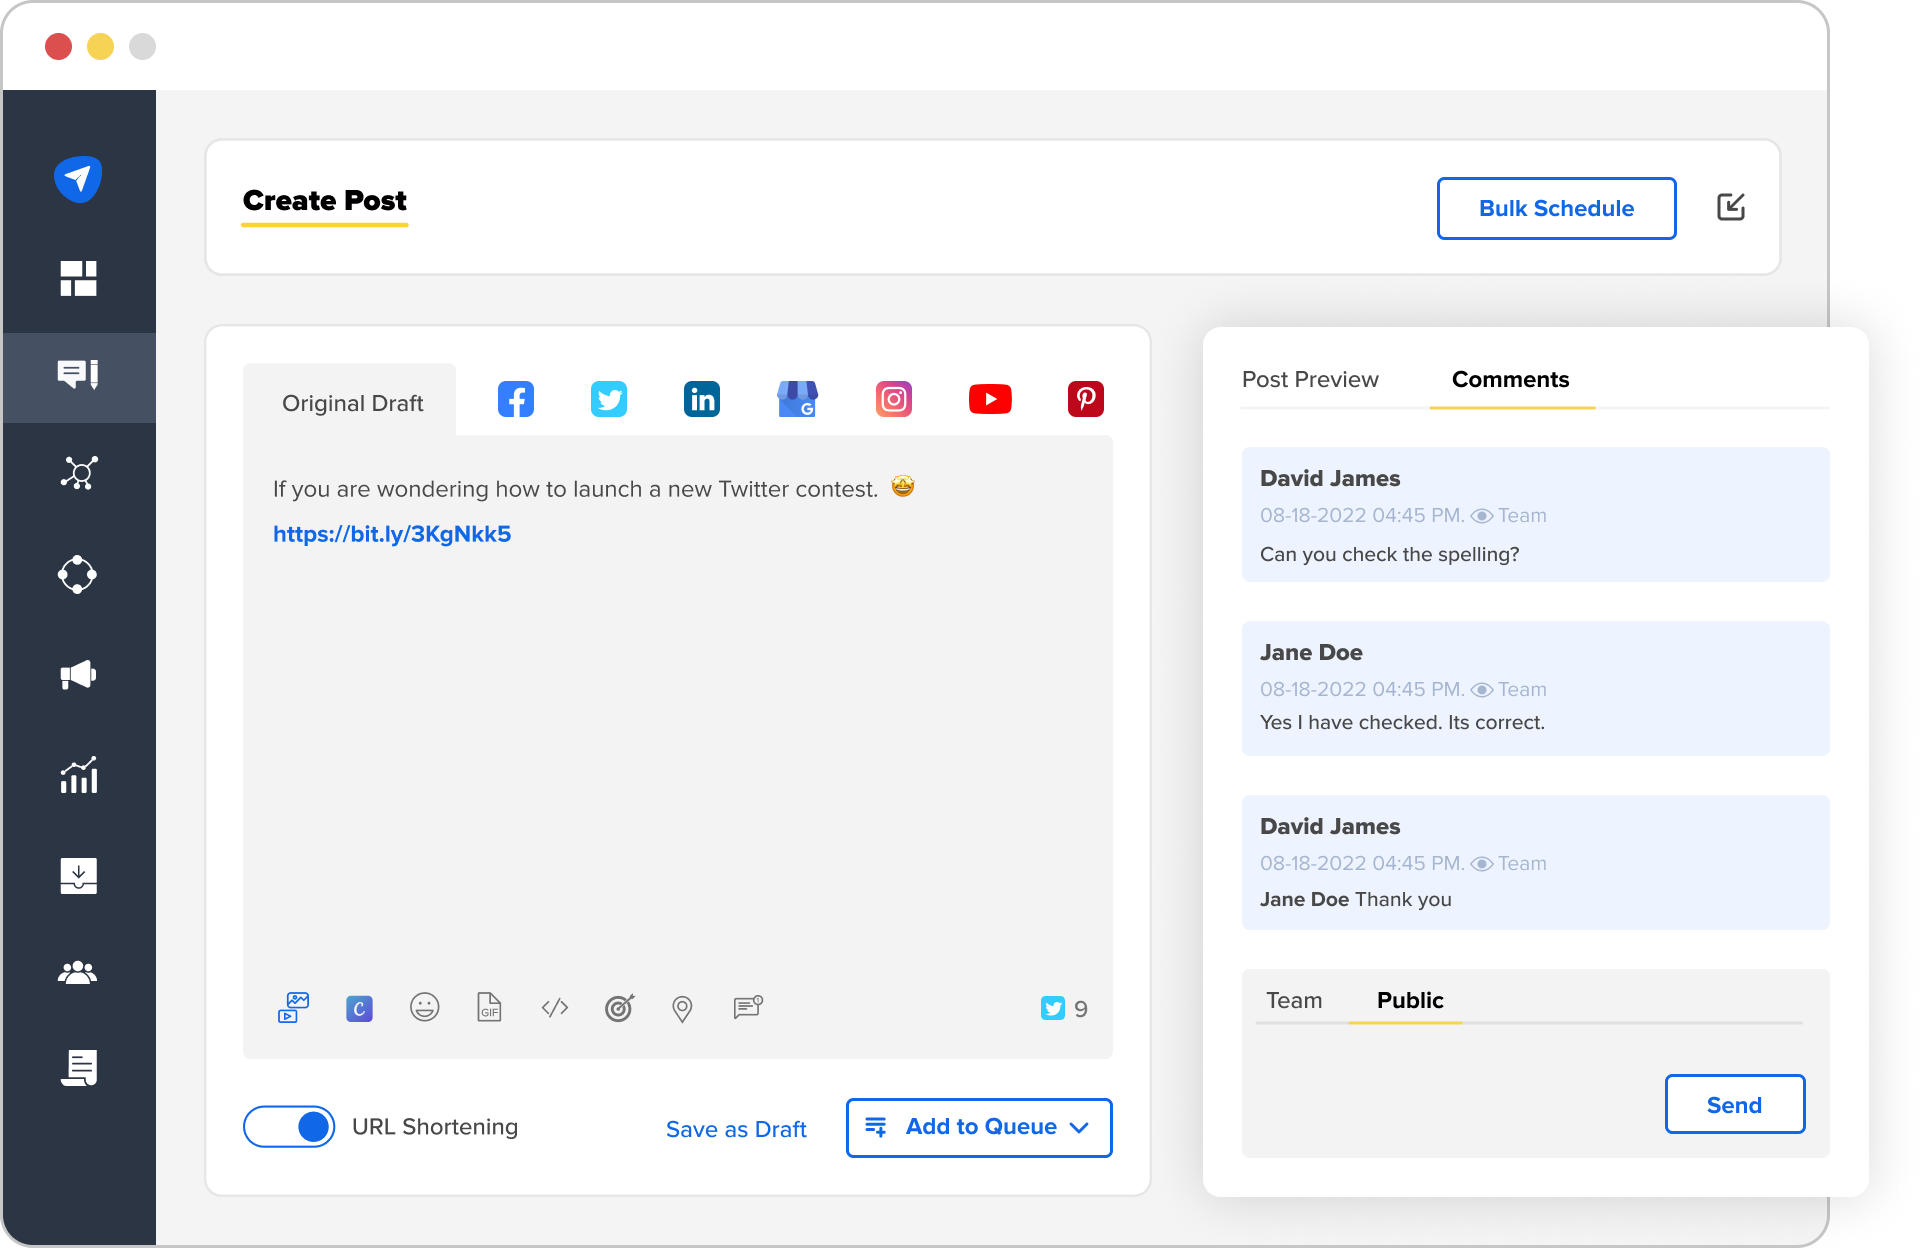Viewport: 1929px width, 1257px height.
Task: Save the post as a draft
Action: pos(736,1128)
